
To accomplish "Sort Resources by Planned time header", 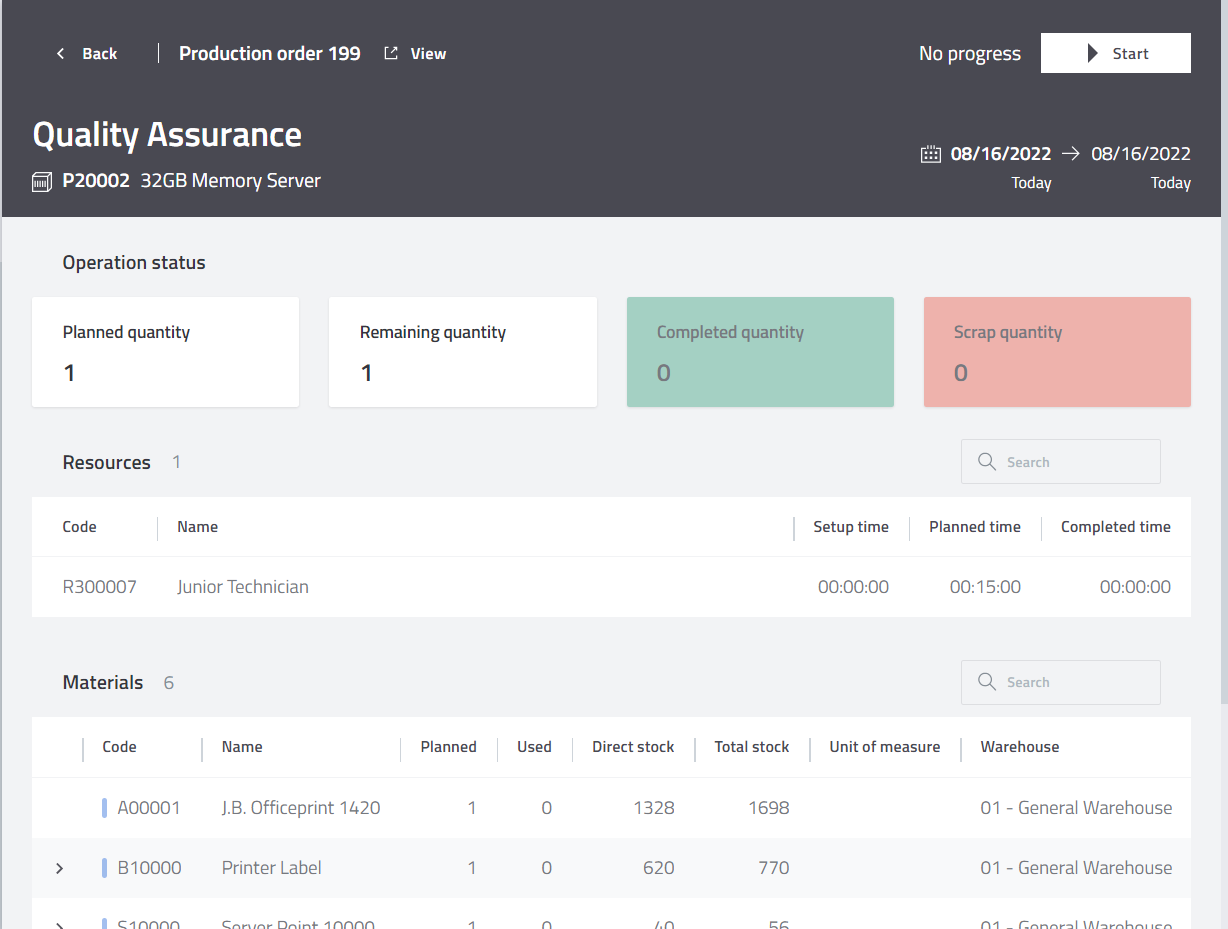I will coord(974,527).
